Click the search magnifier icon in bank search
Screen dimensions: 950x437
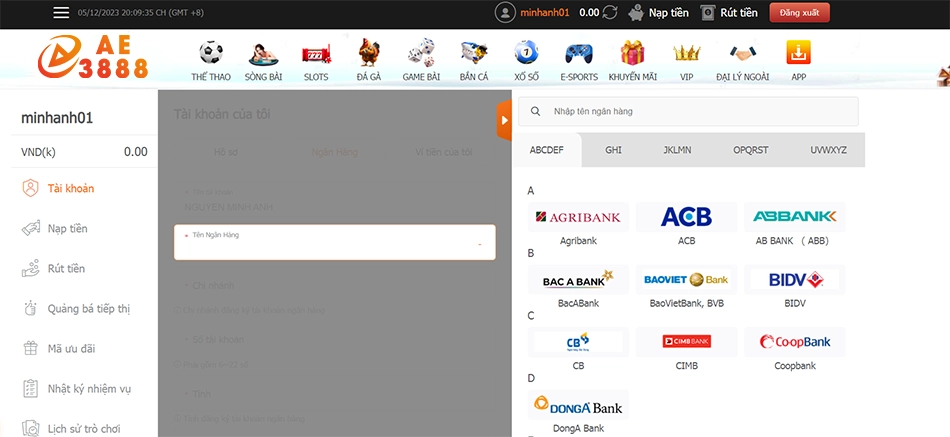536,112
